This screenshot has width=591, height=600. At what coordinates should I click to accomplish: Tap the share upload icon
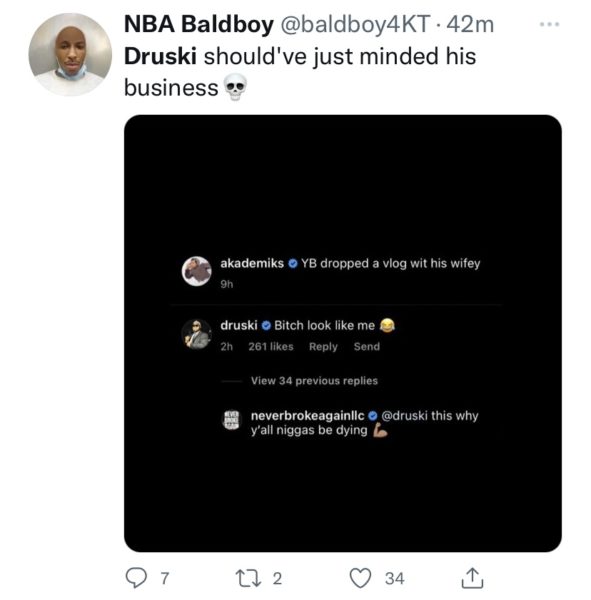[x=472, y=577]
